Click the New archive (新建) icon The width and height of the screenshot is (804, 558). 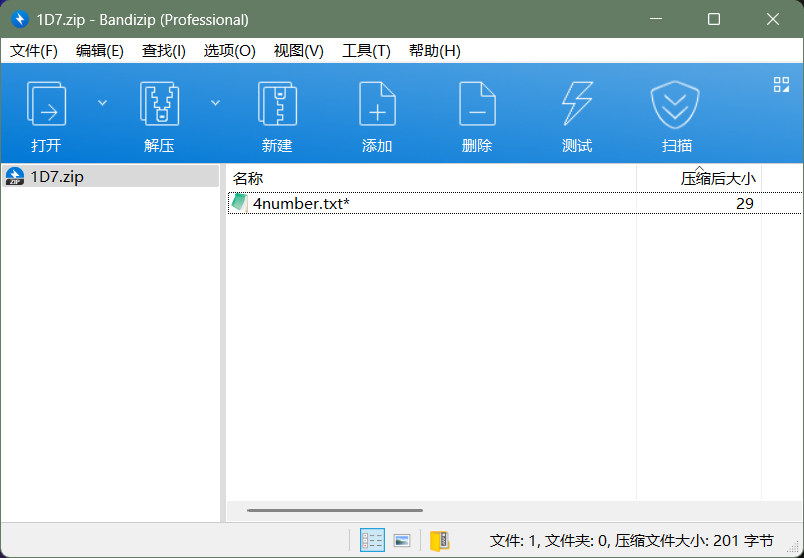point(277,104)
